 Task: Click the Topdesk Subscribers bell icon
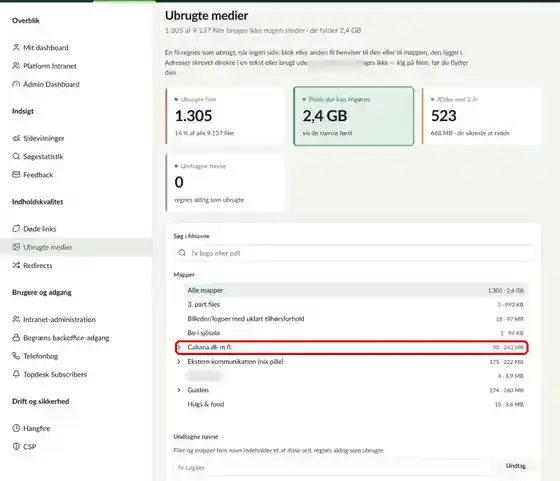[16, 374]
